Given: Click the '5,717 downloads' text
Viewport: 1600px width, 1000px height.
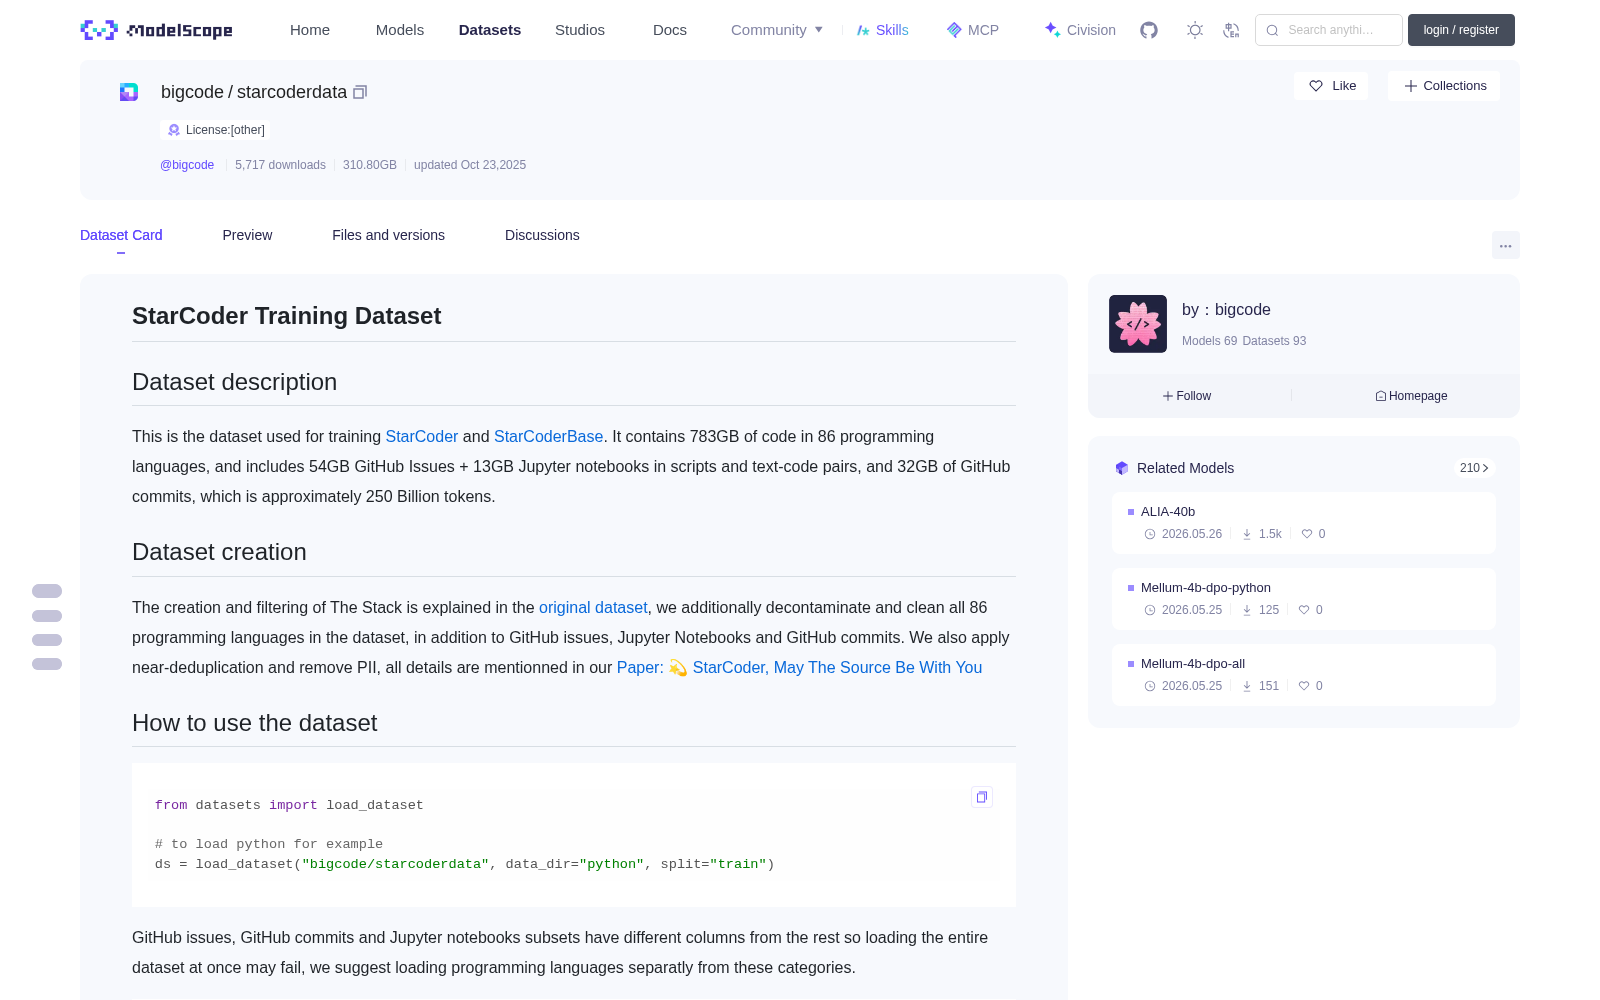Looking at the screenshot, I should (x=280, y=165).
